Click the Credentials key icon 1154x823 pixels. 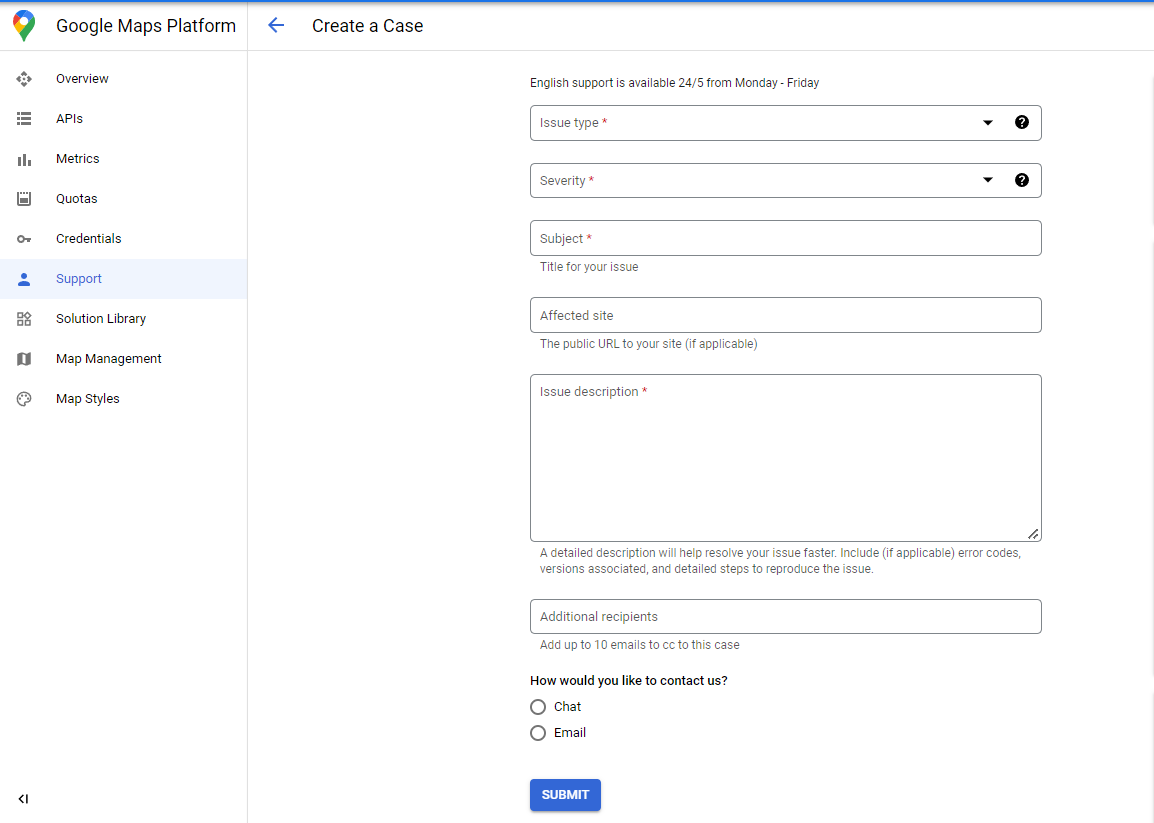[24, 239]
